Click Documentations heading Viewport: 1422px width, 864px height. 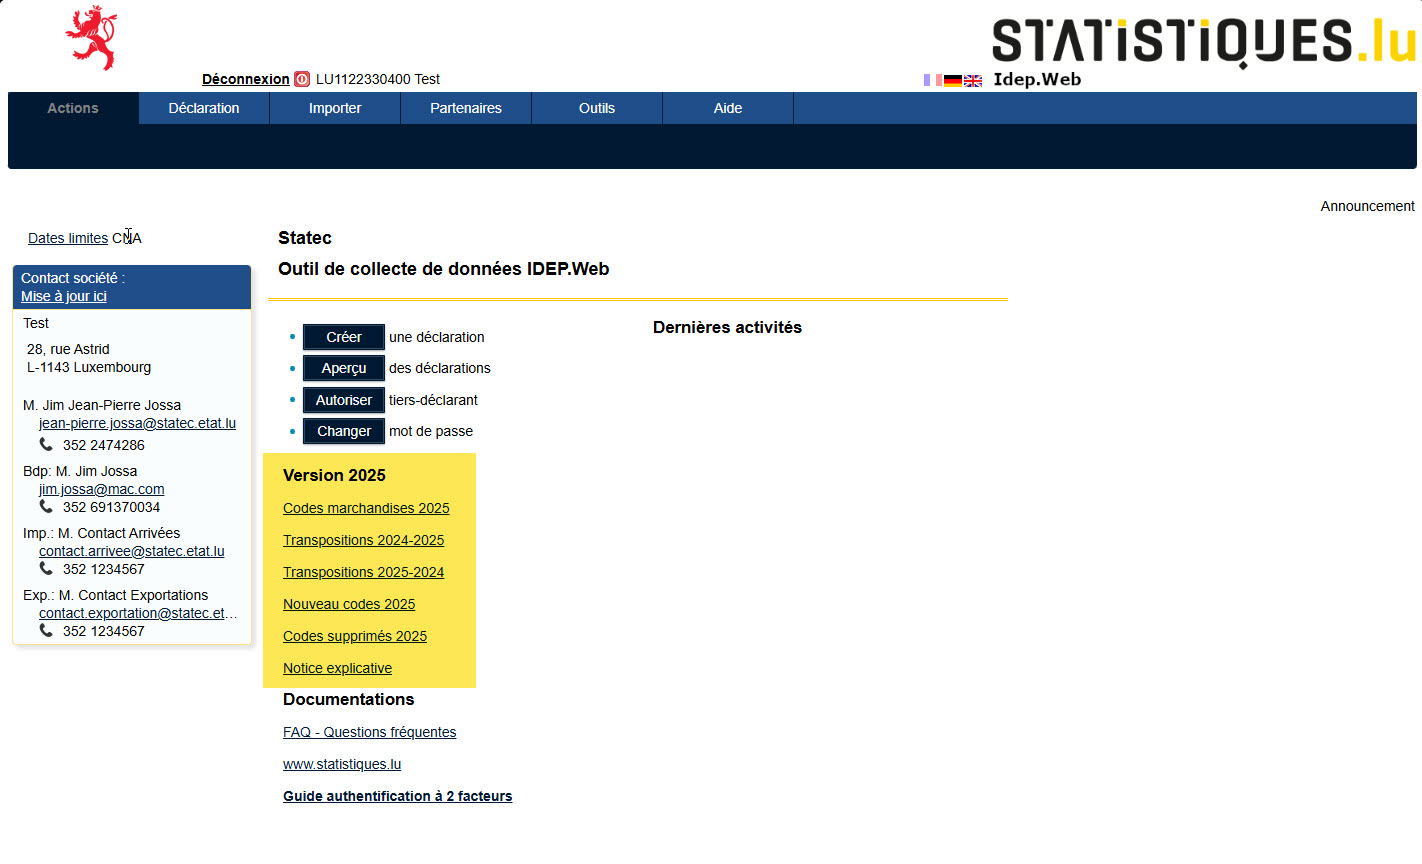click(x=348, y=699)
